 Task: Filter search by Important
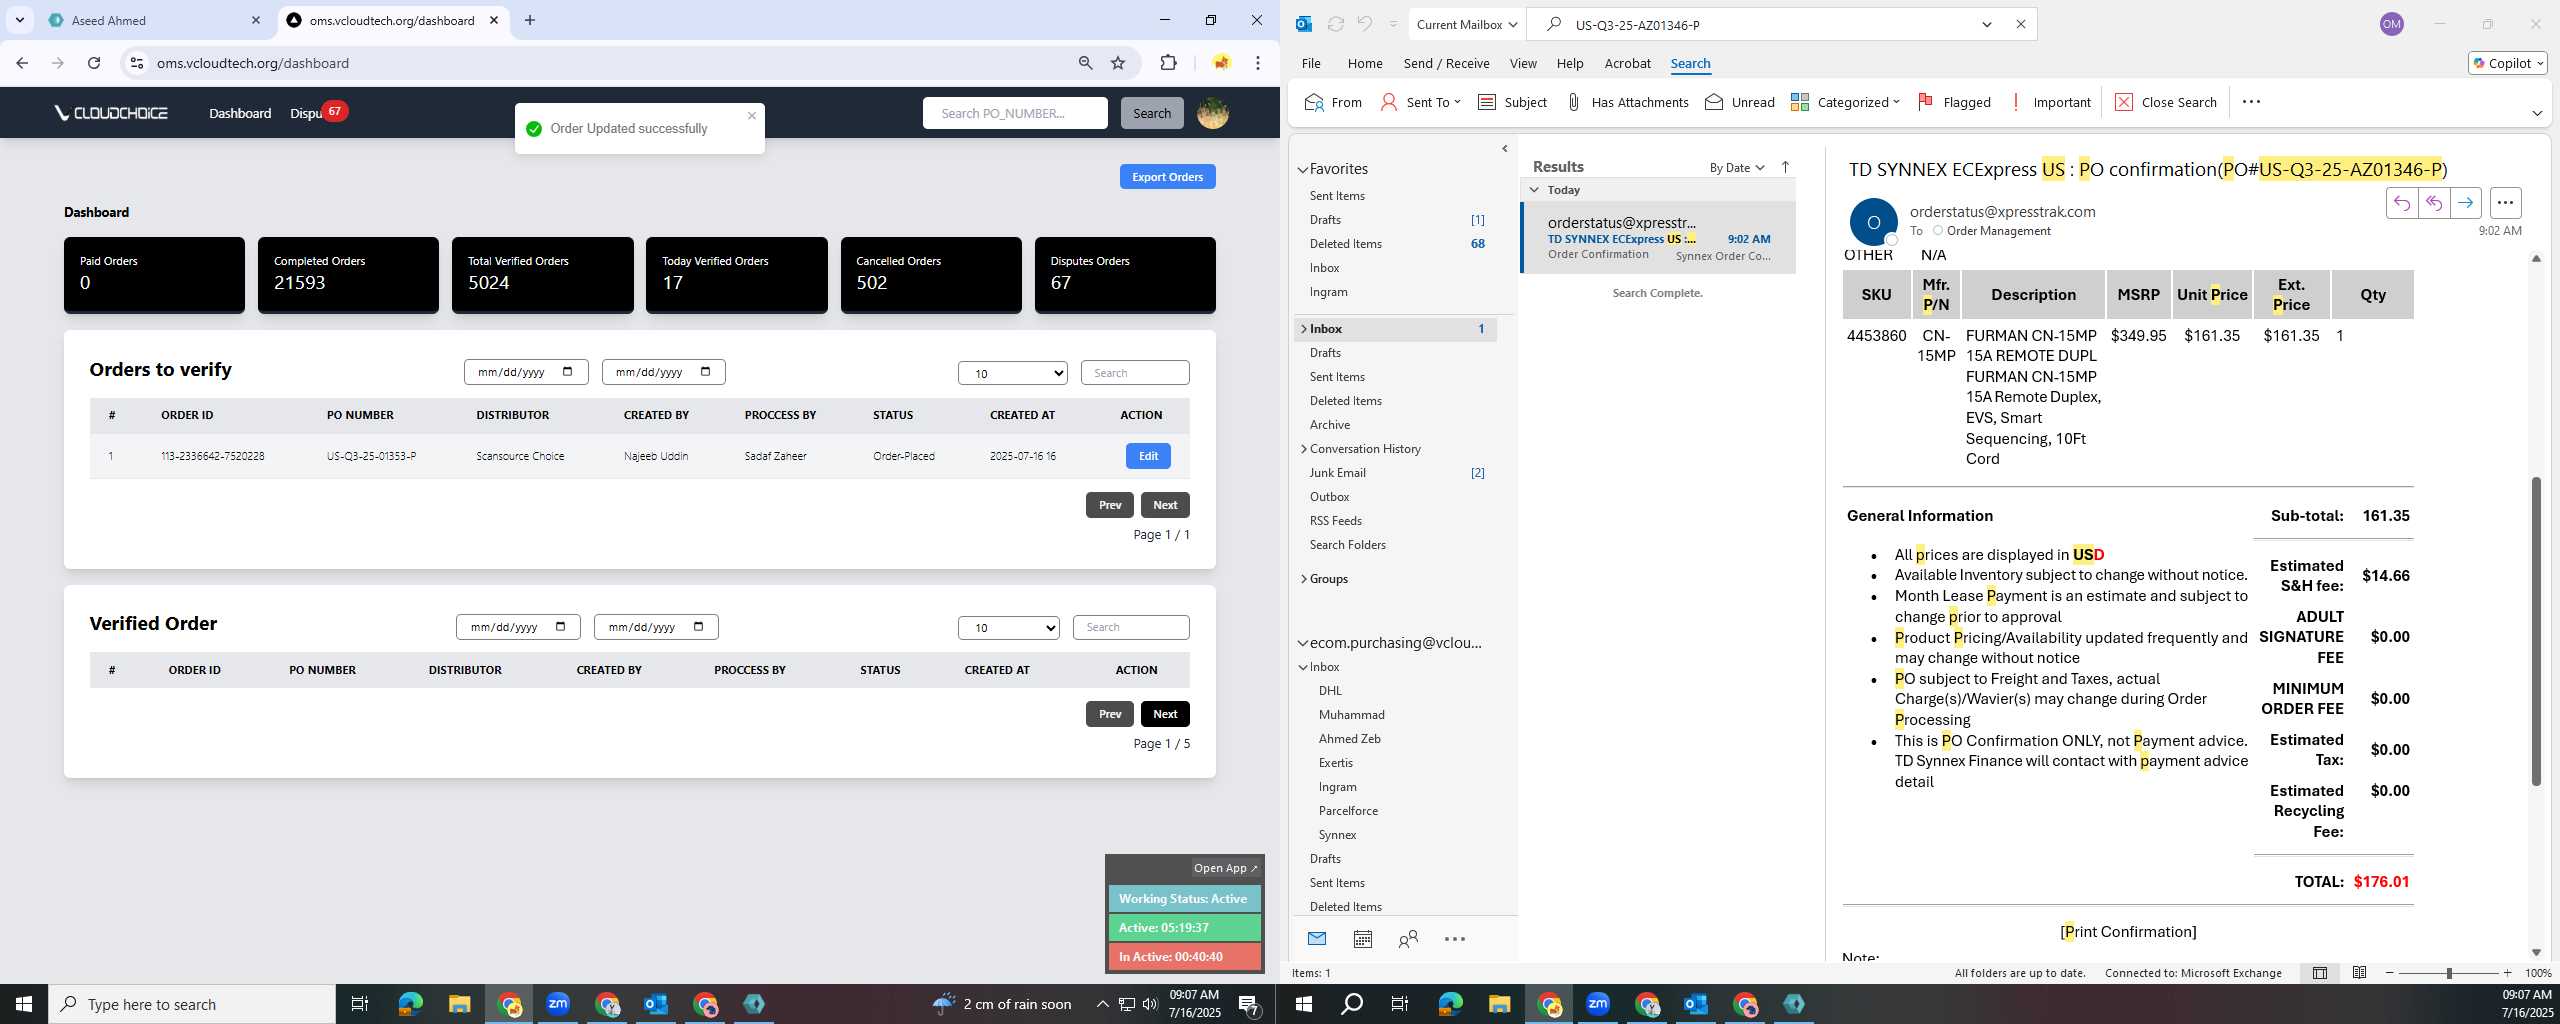(2050, 102)
